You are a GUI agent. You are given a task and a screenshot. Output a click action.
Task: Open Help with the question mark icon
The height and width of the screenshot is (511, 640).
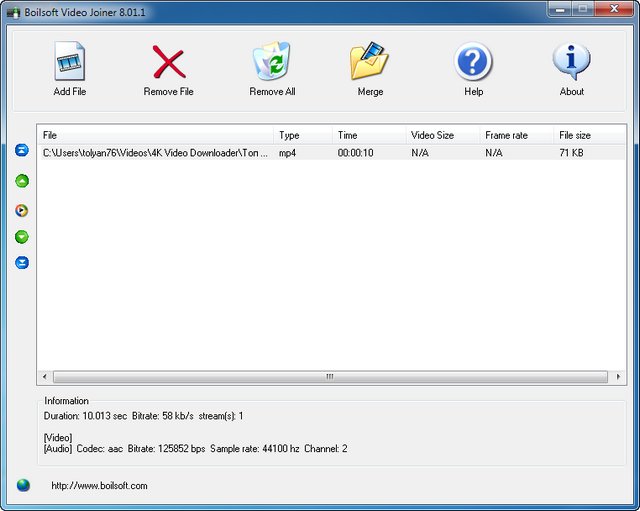[x=473, y=62]
